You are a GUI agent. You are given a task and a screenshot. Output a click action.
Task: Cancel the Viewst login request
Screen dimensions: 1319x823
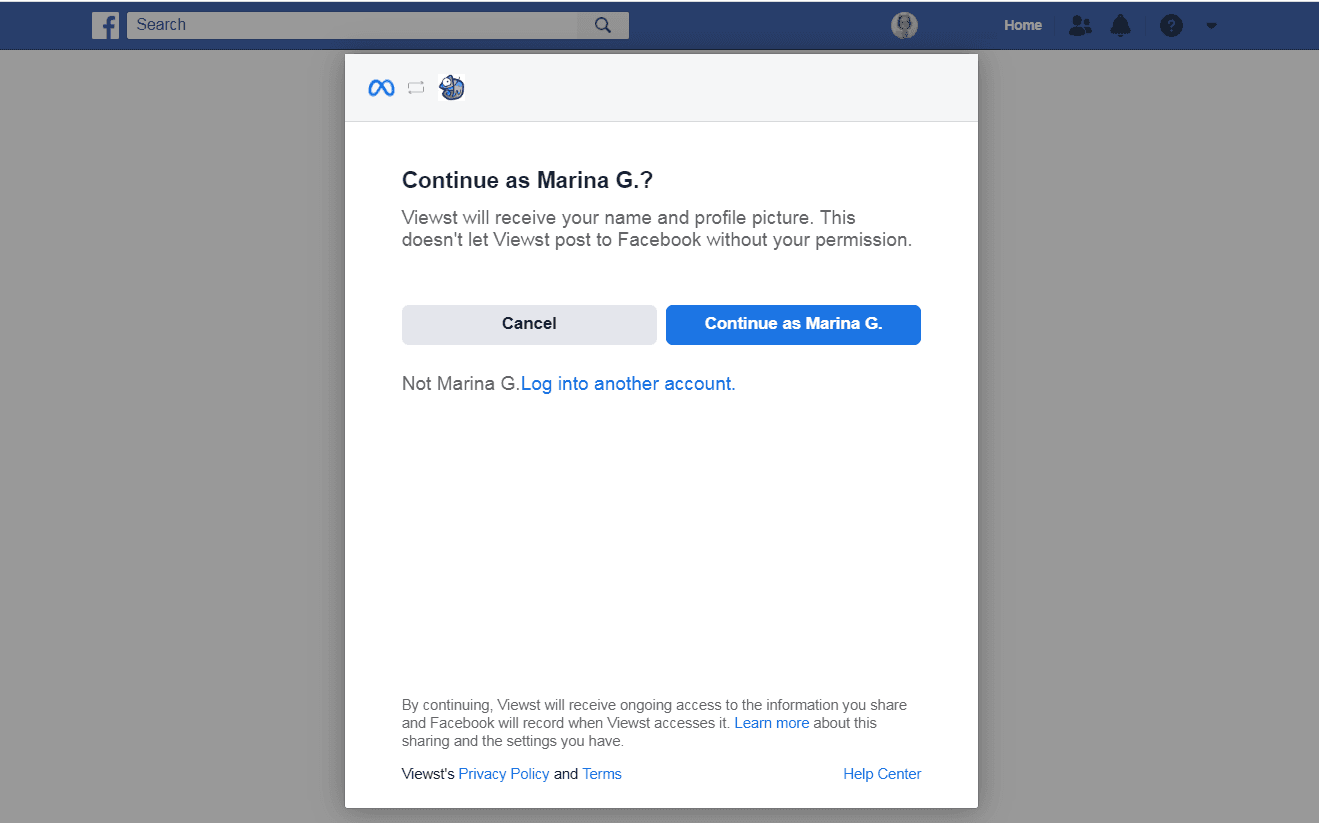pyautogui.click(x=529, y=325)
